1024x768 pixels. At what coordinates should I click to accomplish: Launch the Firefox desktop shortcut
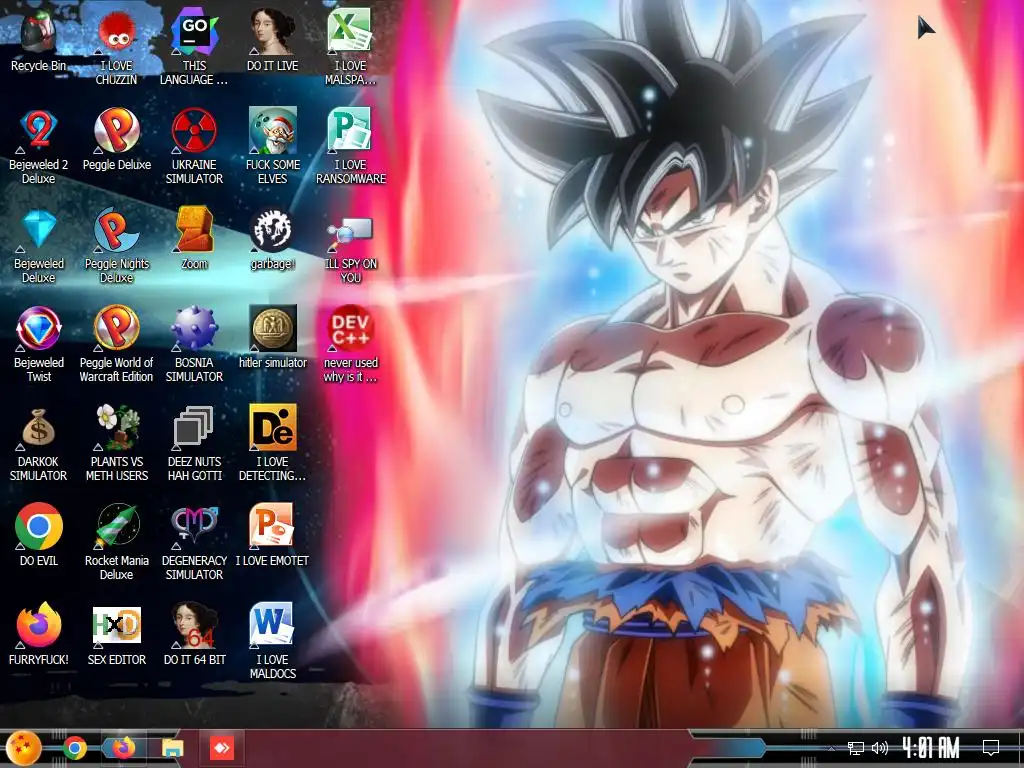[39, 626]
